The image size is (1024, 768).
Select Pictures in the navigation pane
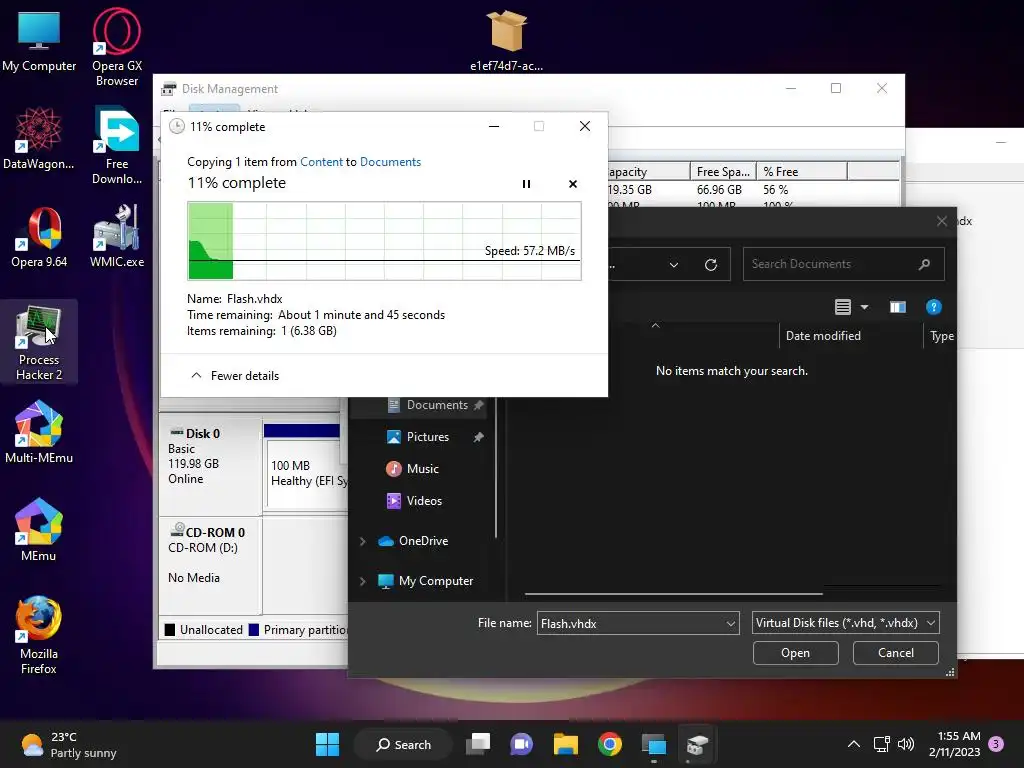pos(428,437)
